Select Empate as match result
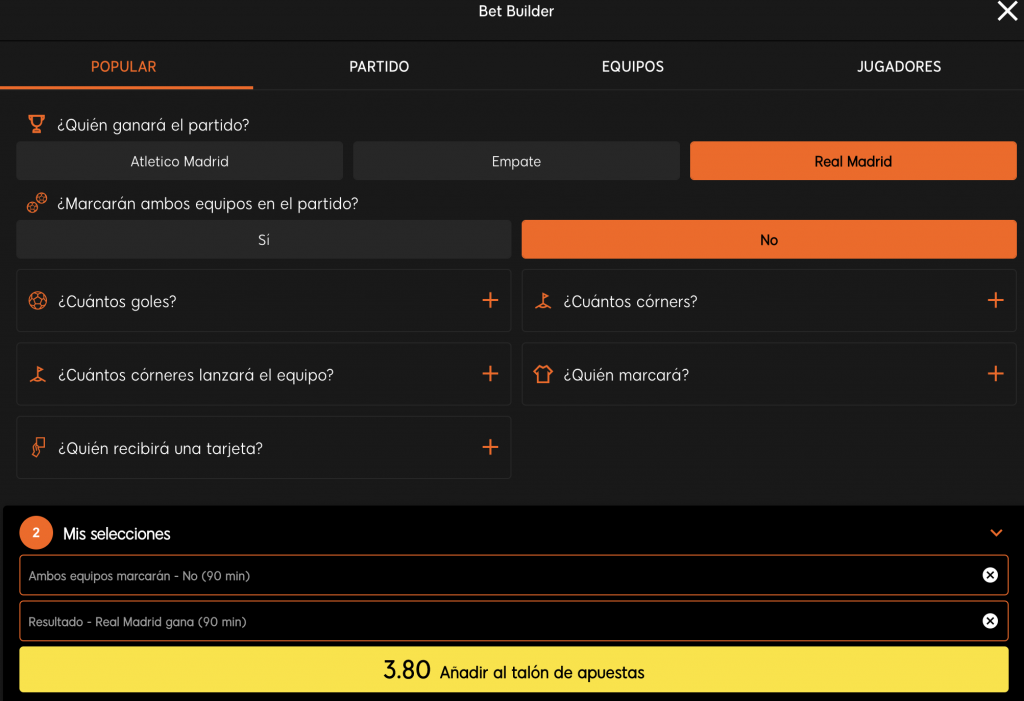The width and height of the screenshot is (1024, 701). coord(516,161)
